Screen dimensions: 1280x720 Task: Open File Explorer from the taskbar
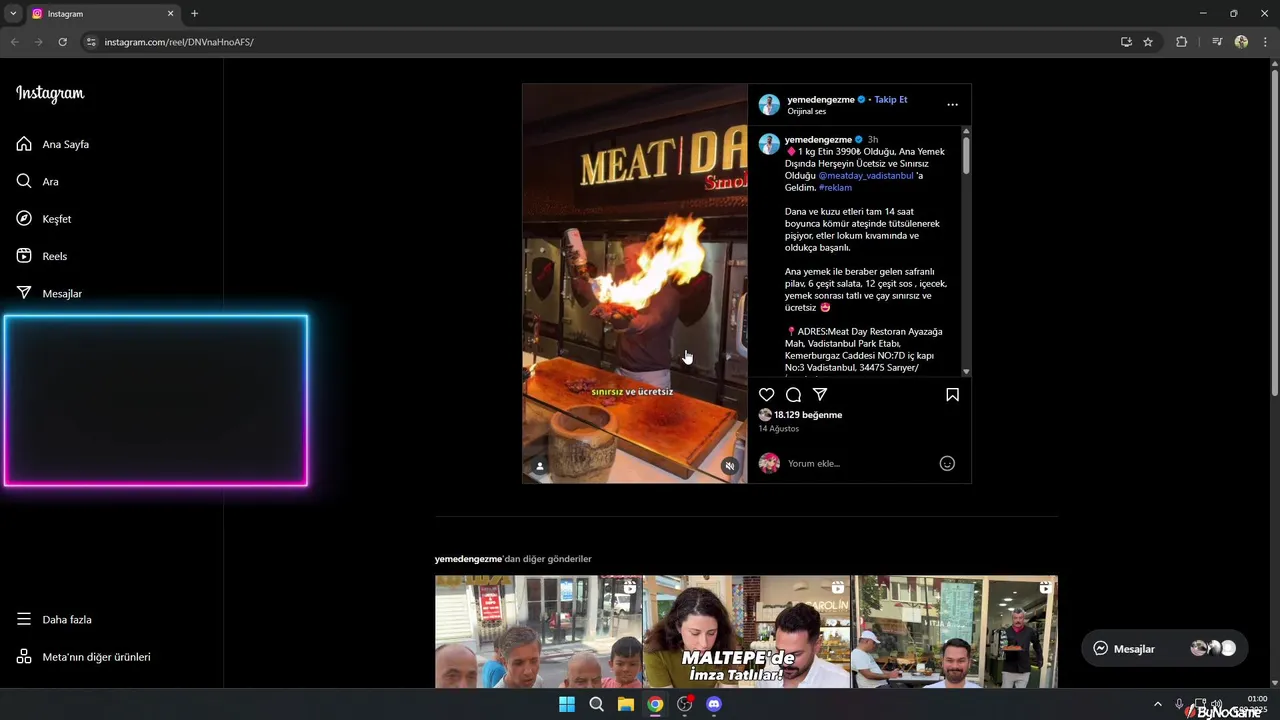(625, 704)
